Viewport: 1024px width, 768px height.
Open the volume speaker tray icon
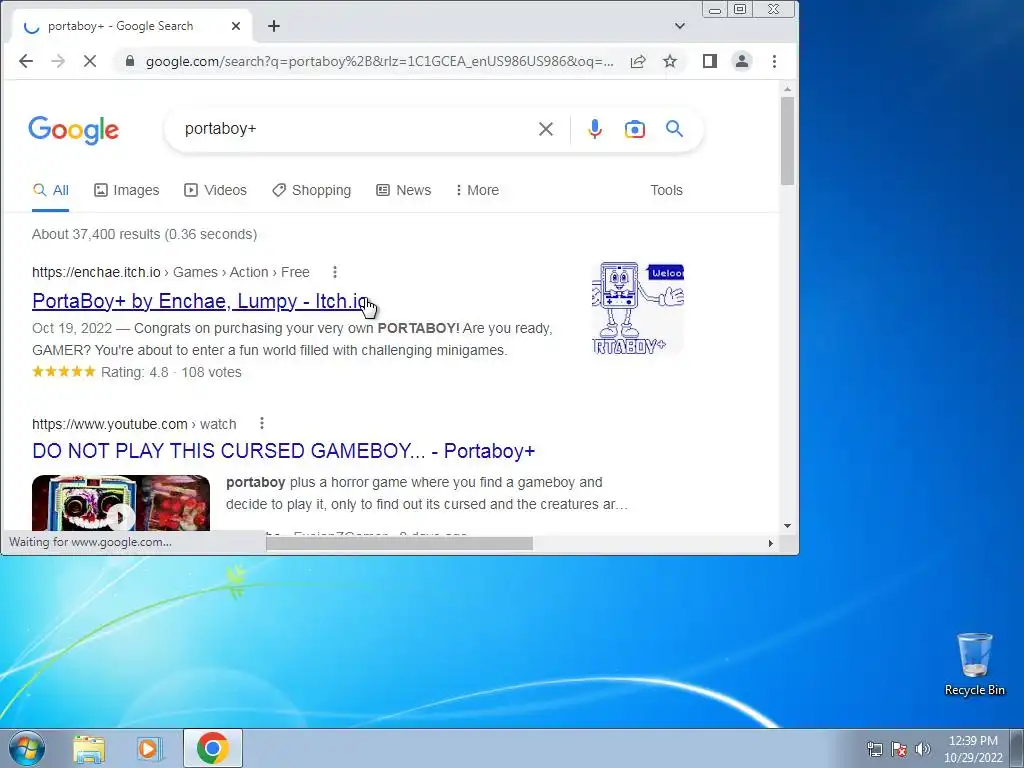point(923,749)
